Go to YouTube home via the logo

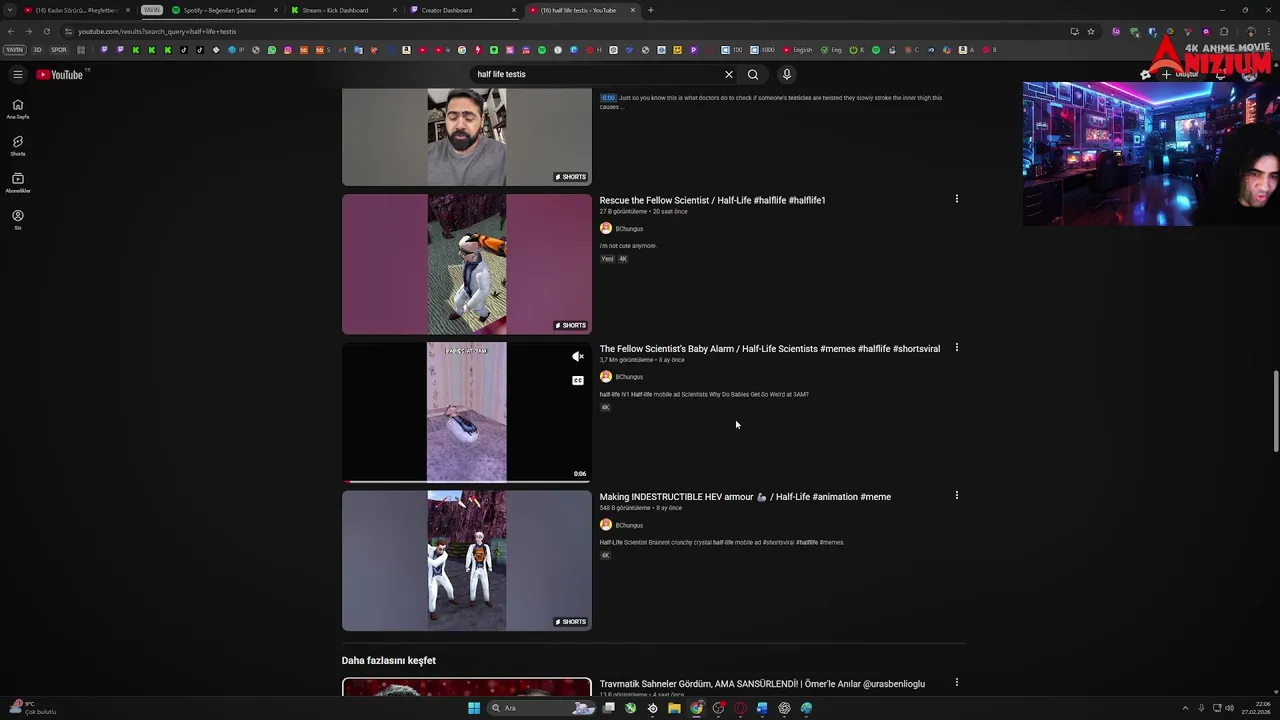coord(60,74)
